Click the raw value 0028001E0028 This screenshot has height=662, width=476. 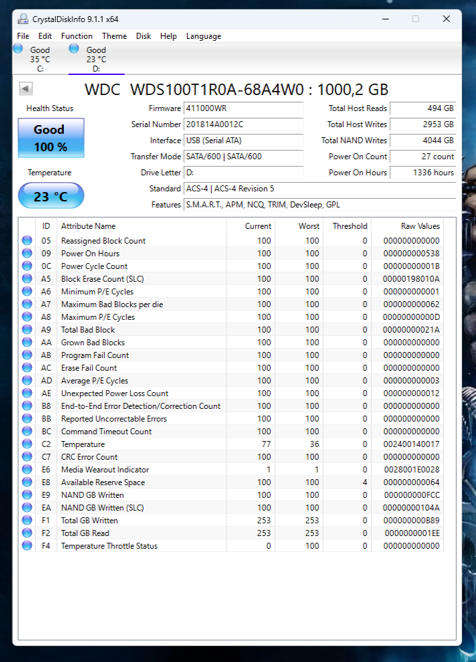click(412, 469)
